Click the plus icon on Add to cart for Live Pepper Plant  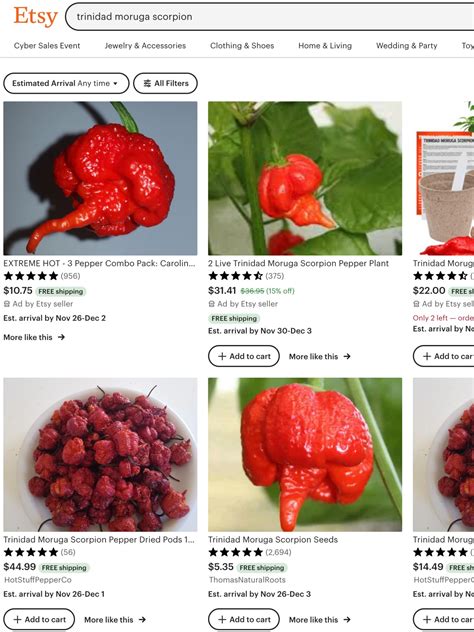(222, 356)
